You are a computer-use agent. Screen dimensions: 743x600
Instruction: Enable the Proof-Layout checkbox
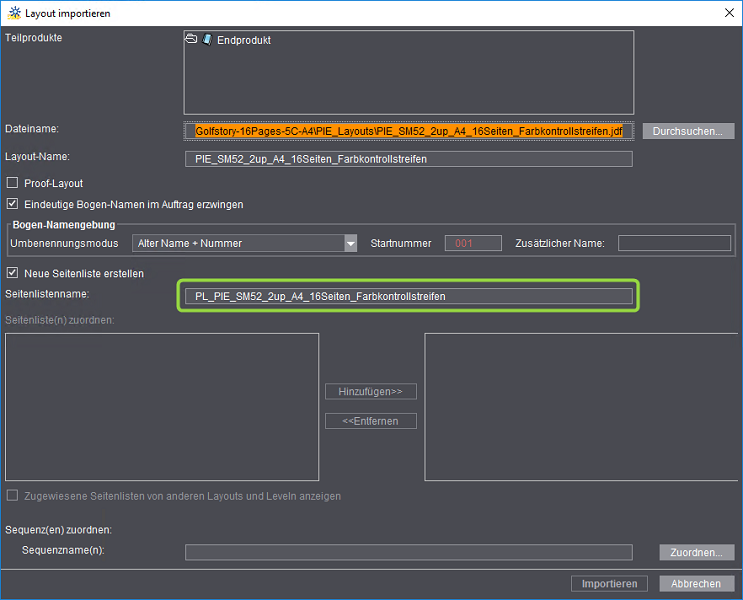pos(13,183)
